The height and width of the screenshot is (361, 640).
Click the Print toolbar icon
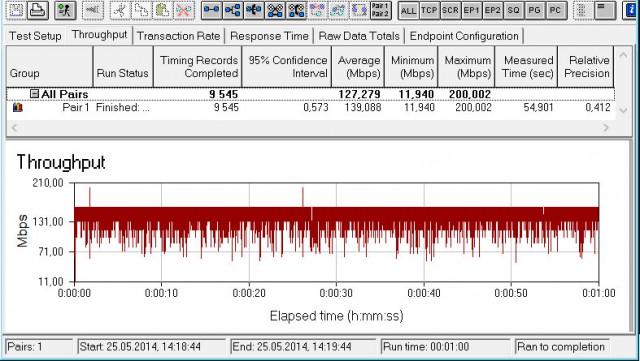click(38, 11)
